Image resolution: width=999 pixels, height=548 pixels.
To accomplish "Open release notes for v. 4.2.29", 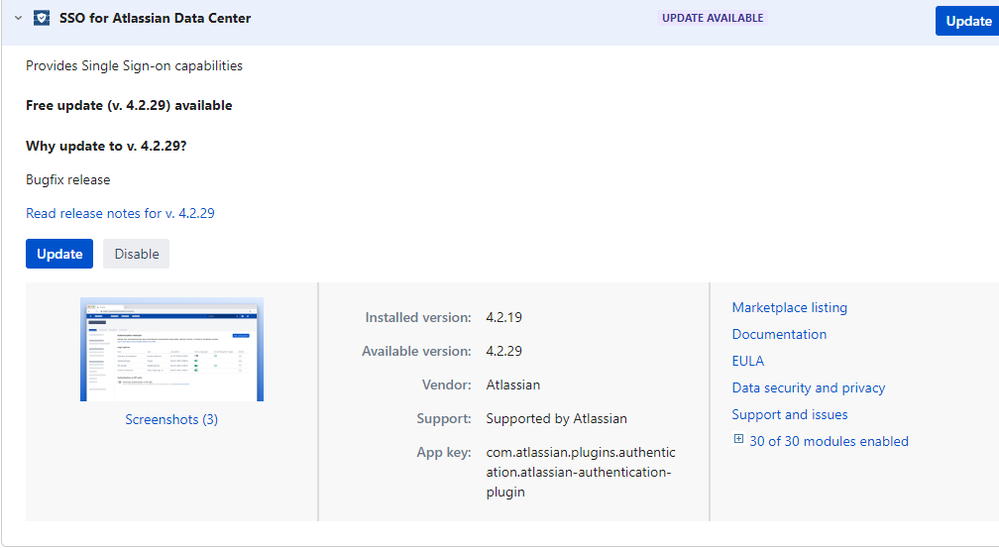I will tap(120, 213).
